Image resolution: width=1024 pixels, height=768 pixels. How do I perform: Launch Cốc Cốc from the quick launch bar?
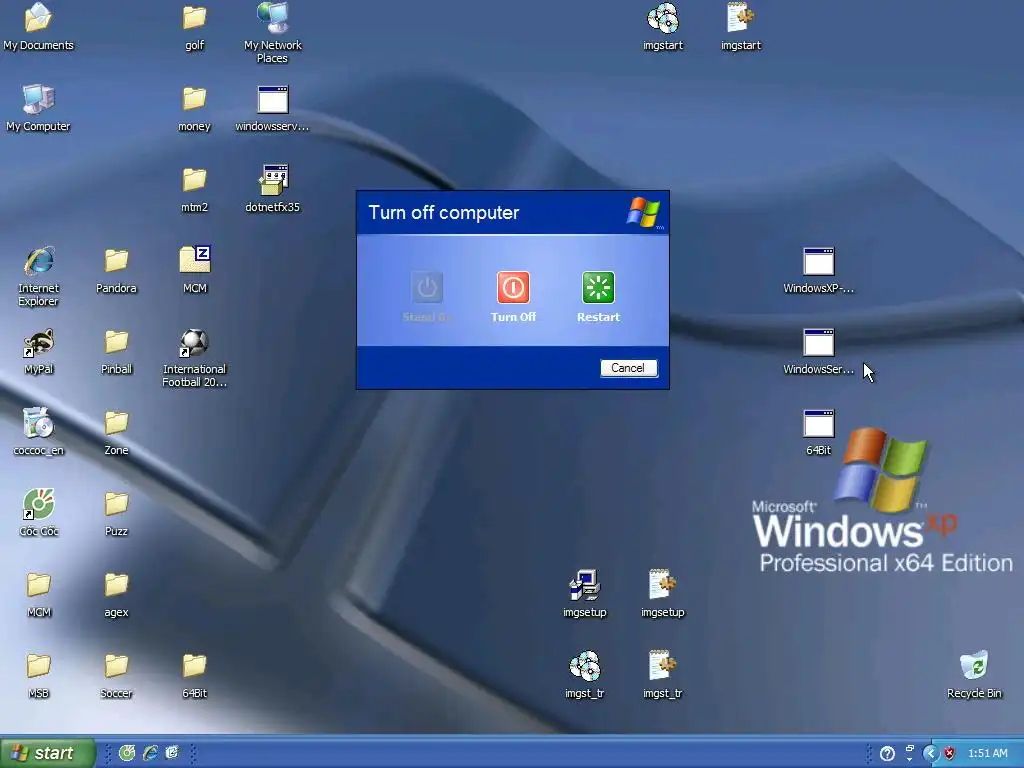point(127,753)
